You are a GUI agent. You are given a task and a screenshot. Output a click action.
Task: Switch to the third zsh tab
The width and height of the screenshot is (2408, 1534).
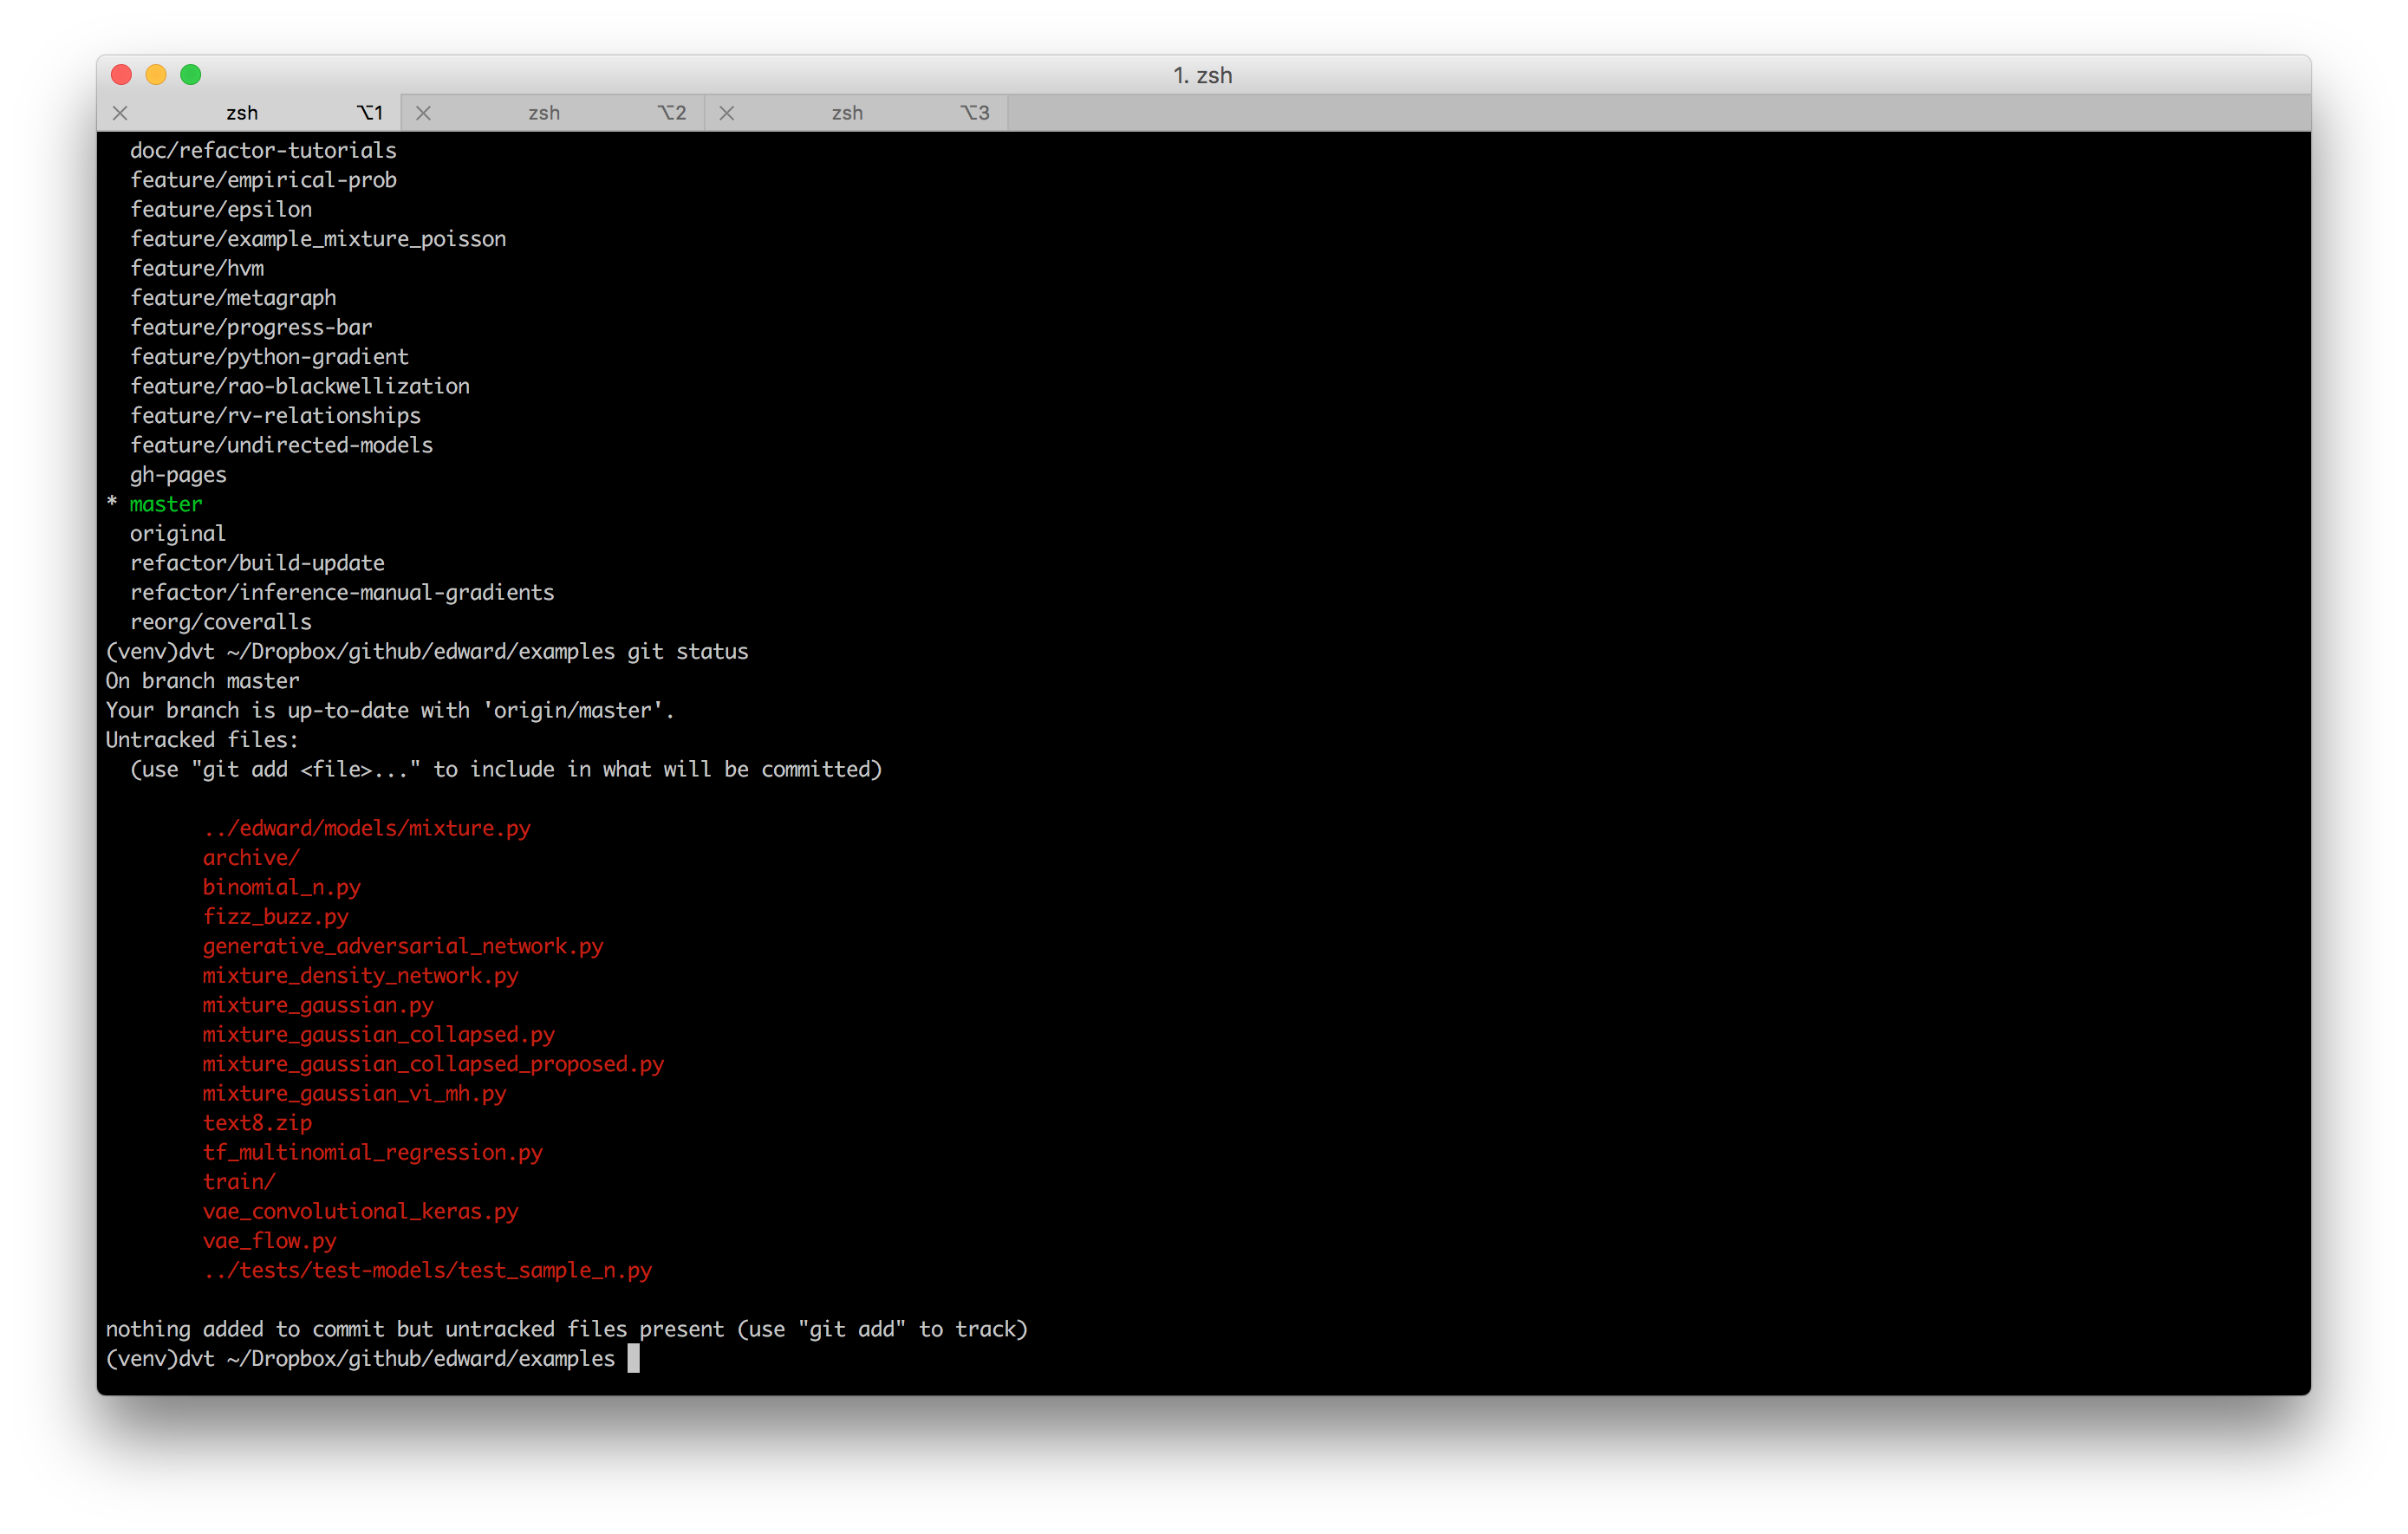click(x=847, y=113)
